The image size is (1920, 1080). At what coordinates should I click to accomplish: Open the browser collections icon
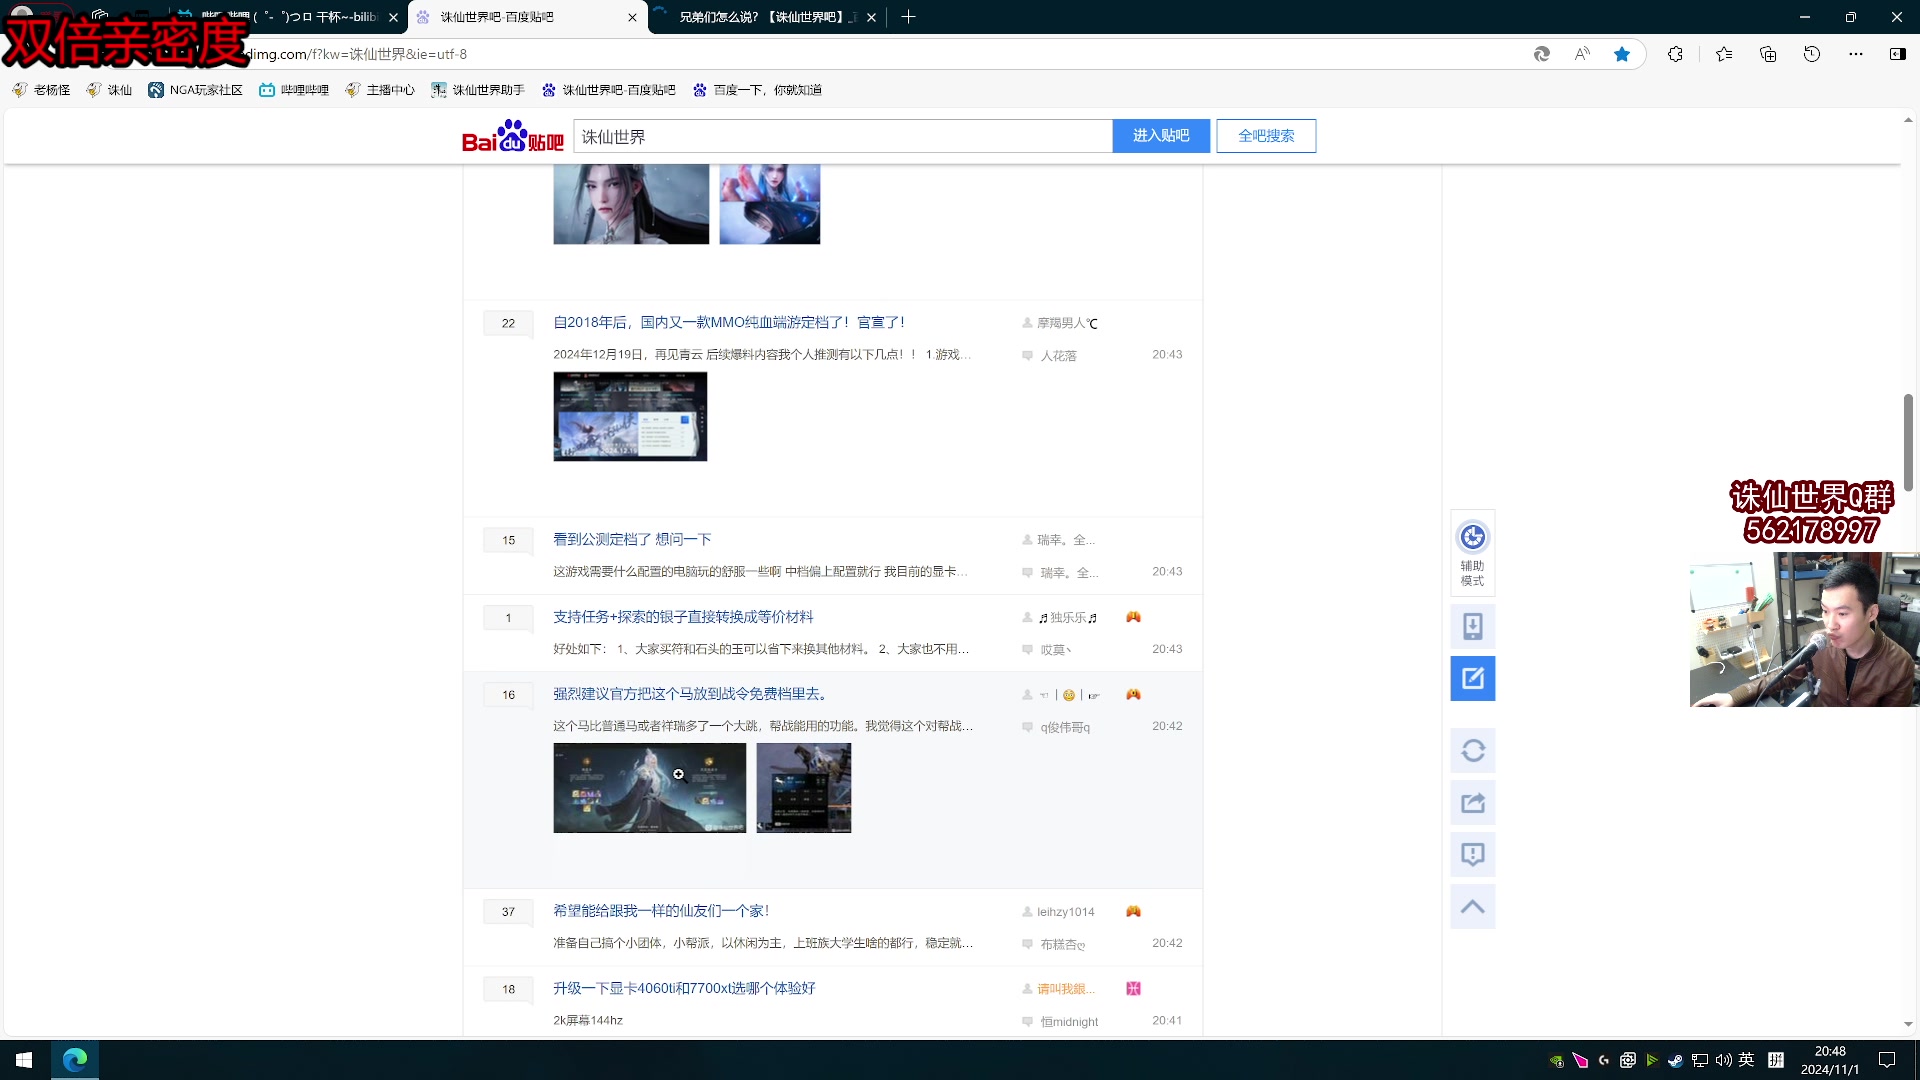[x=1768, y=54]
